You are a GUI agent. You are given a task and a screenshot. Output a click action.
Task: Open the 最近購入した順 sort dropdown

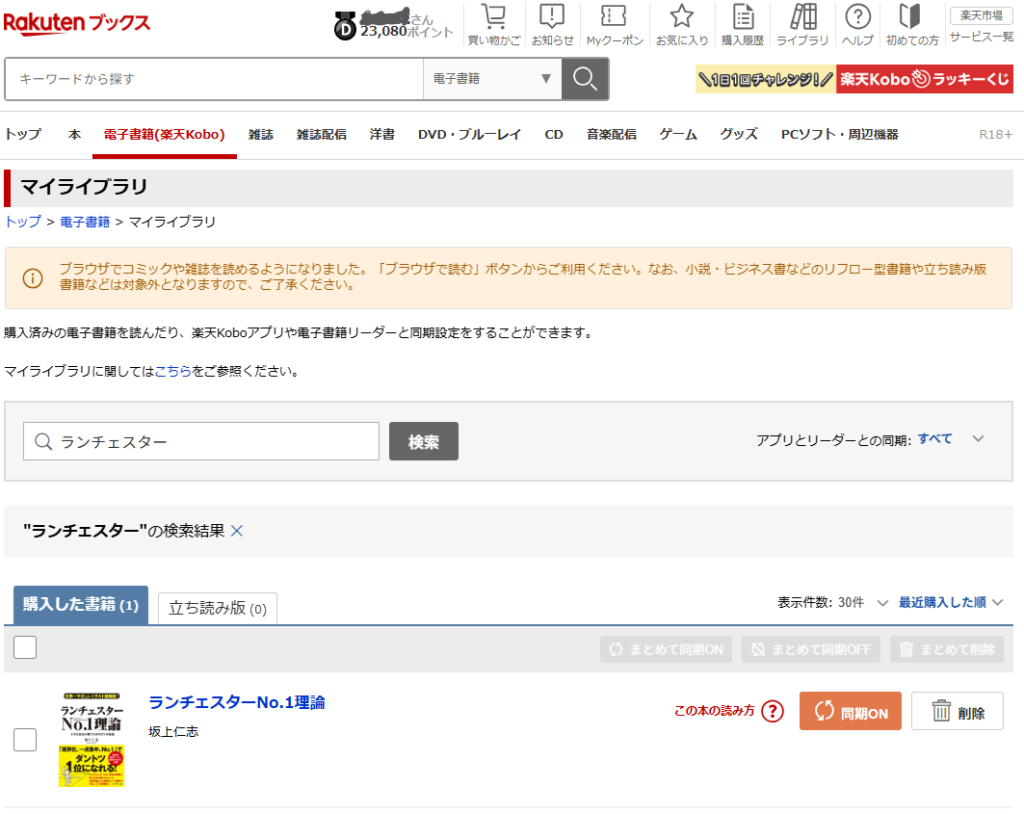tap(950, 602)
